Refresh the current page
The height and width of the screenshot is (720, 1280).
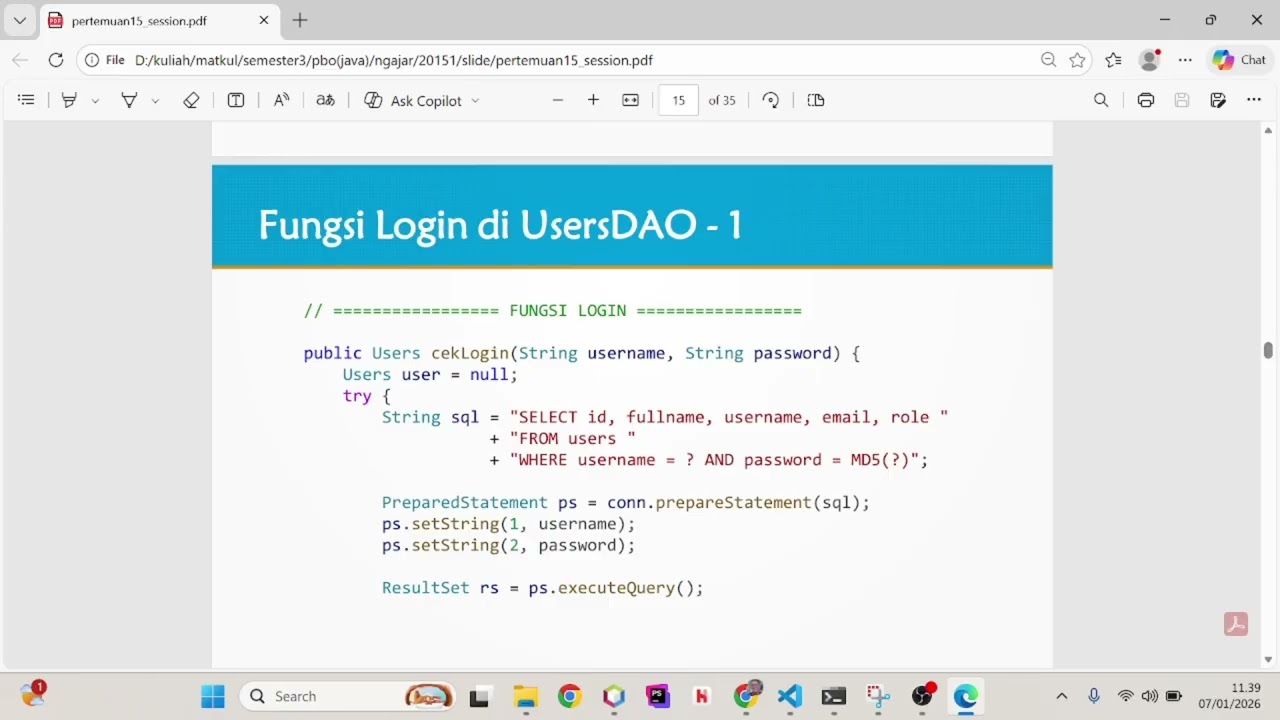[56, 60]
